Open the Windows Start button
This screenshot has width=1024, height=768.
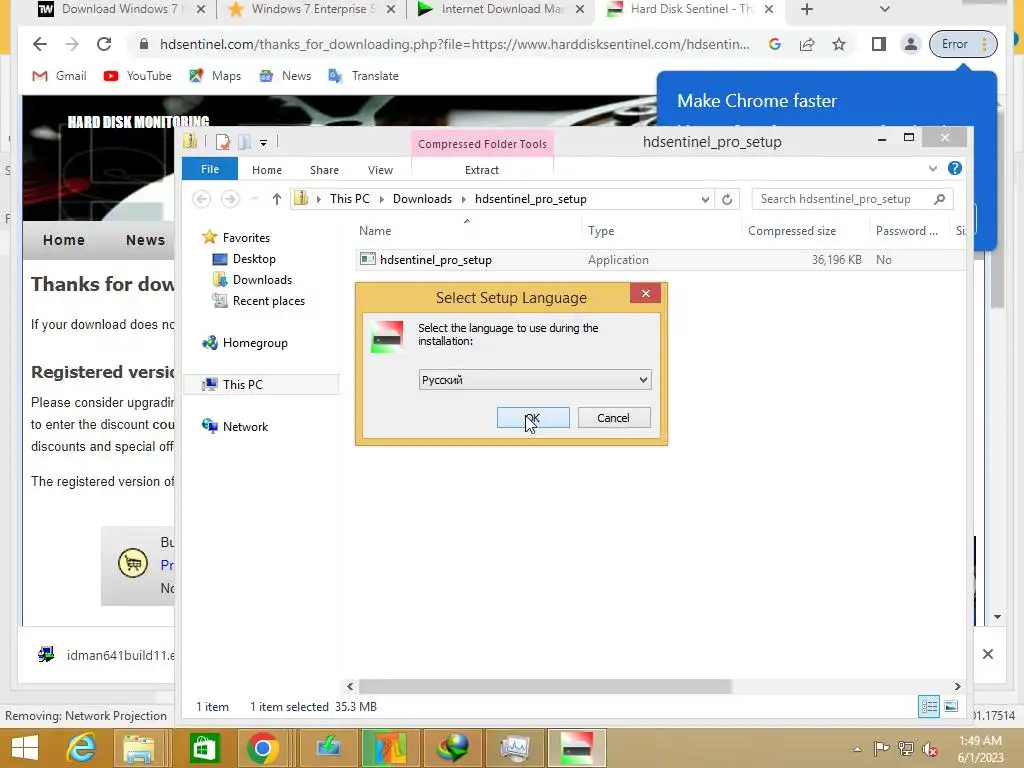tap(25, 748)
